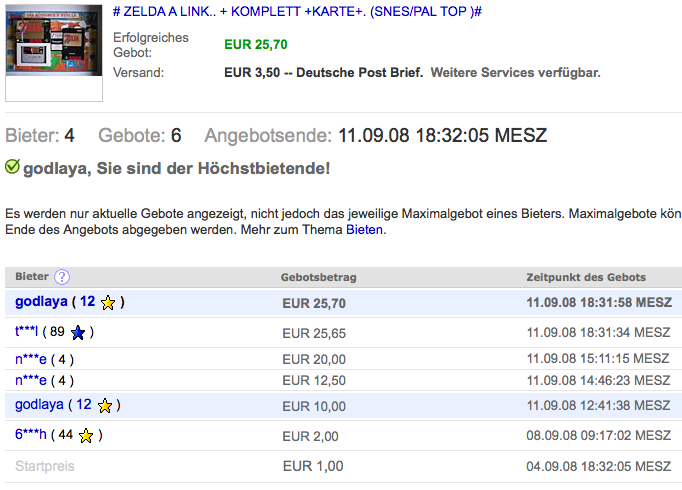Image resolution: width=682 pixels, height=490 pixels.
Task: Open the Bieten help topic link
Action: [364, 230]
